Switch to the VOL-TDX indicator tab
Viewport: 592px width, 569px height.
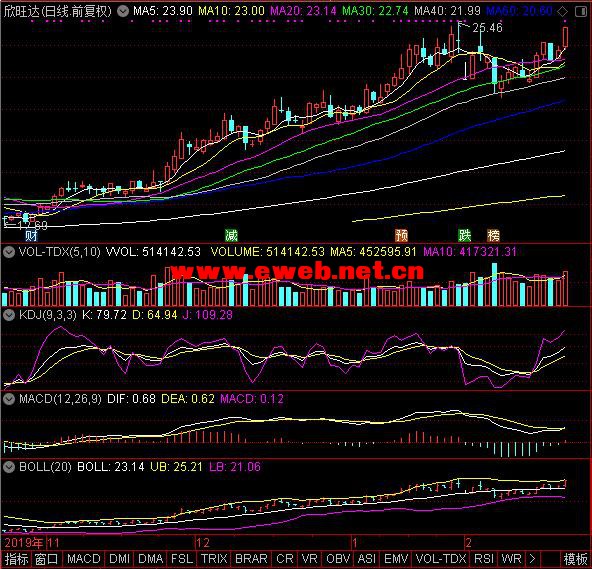pyautogui.click(x=441, y=559)
